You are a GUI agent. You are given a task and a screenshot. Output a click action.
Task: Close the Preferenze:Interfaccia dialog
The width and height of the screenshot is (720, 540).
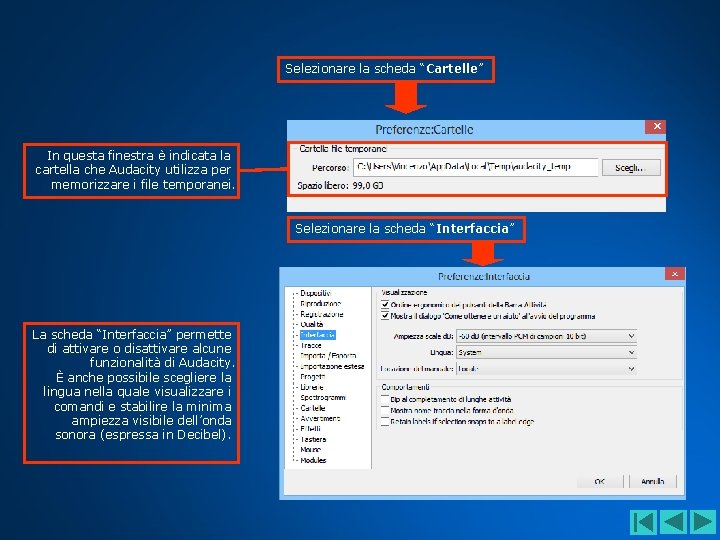coord(675,274)
